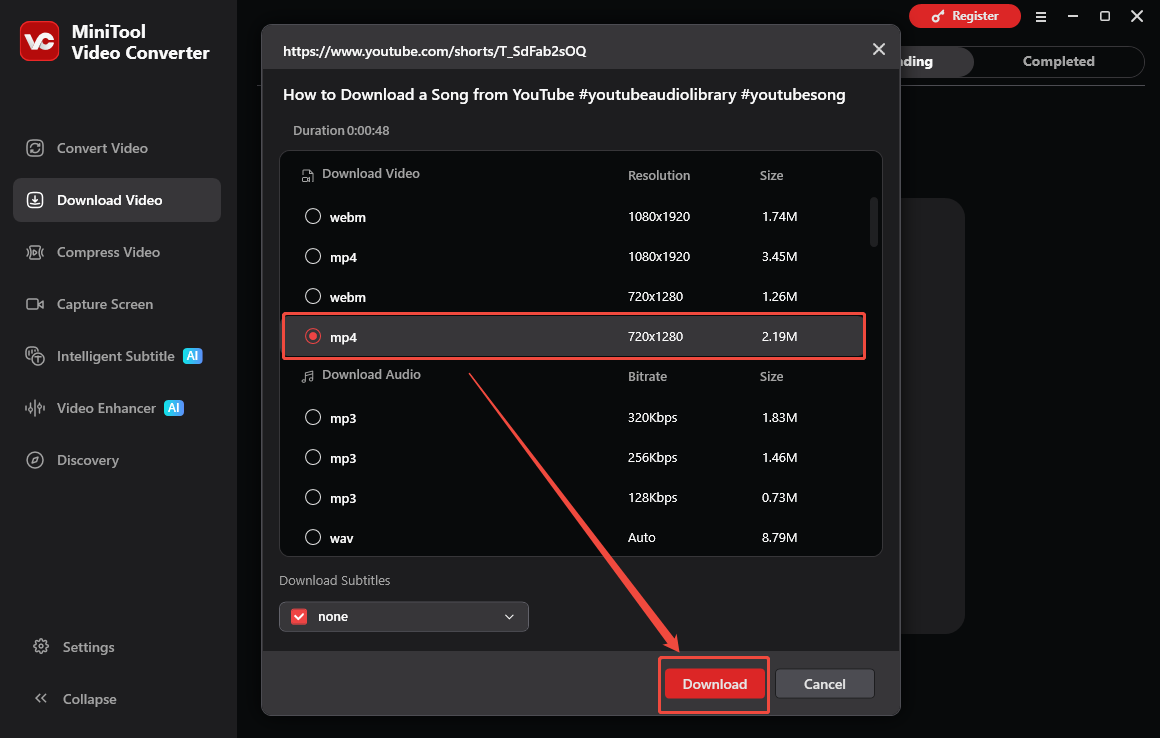This screenshot has height=738, width=1160.
Task: Collapse the sidebar using the Collapse label
Action: click(90, 699)
